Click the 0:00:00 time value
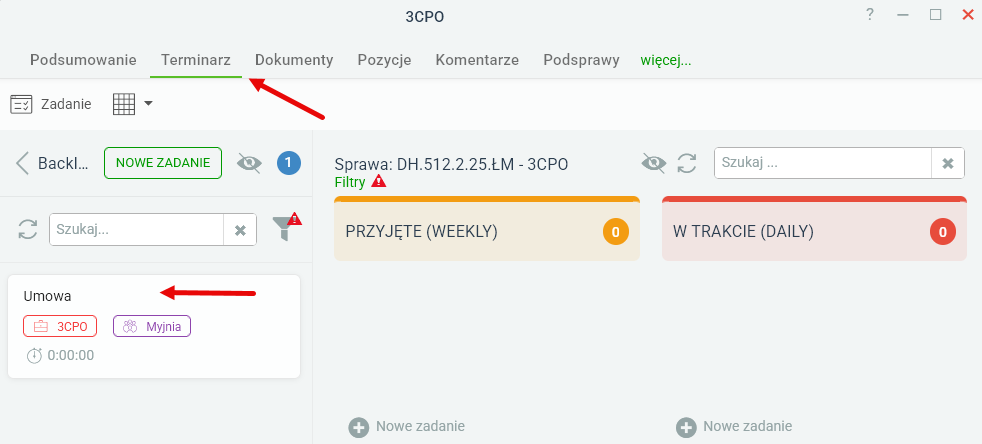The height and width of the screenshot is (444, 982). pyautogui.click(x=71, y=356)
